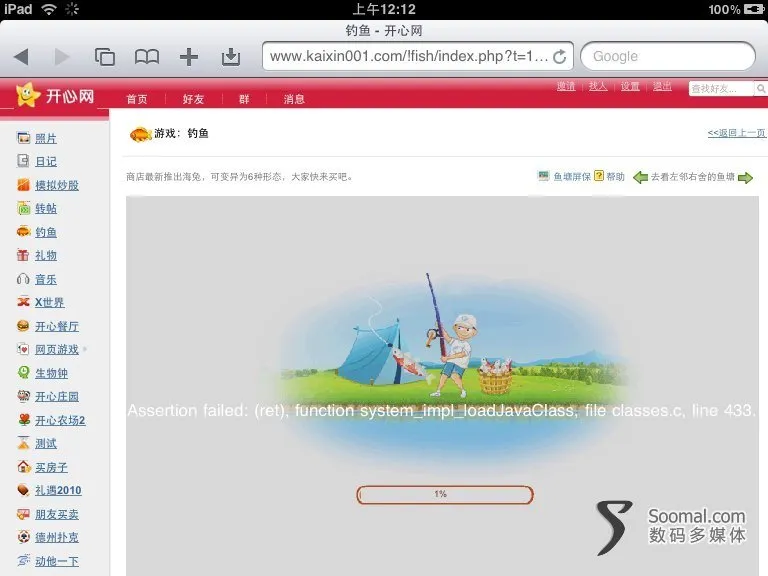Tap the Wi-Fi status icon

coord(48,9)
